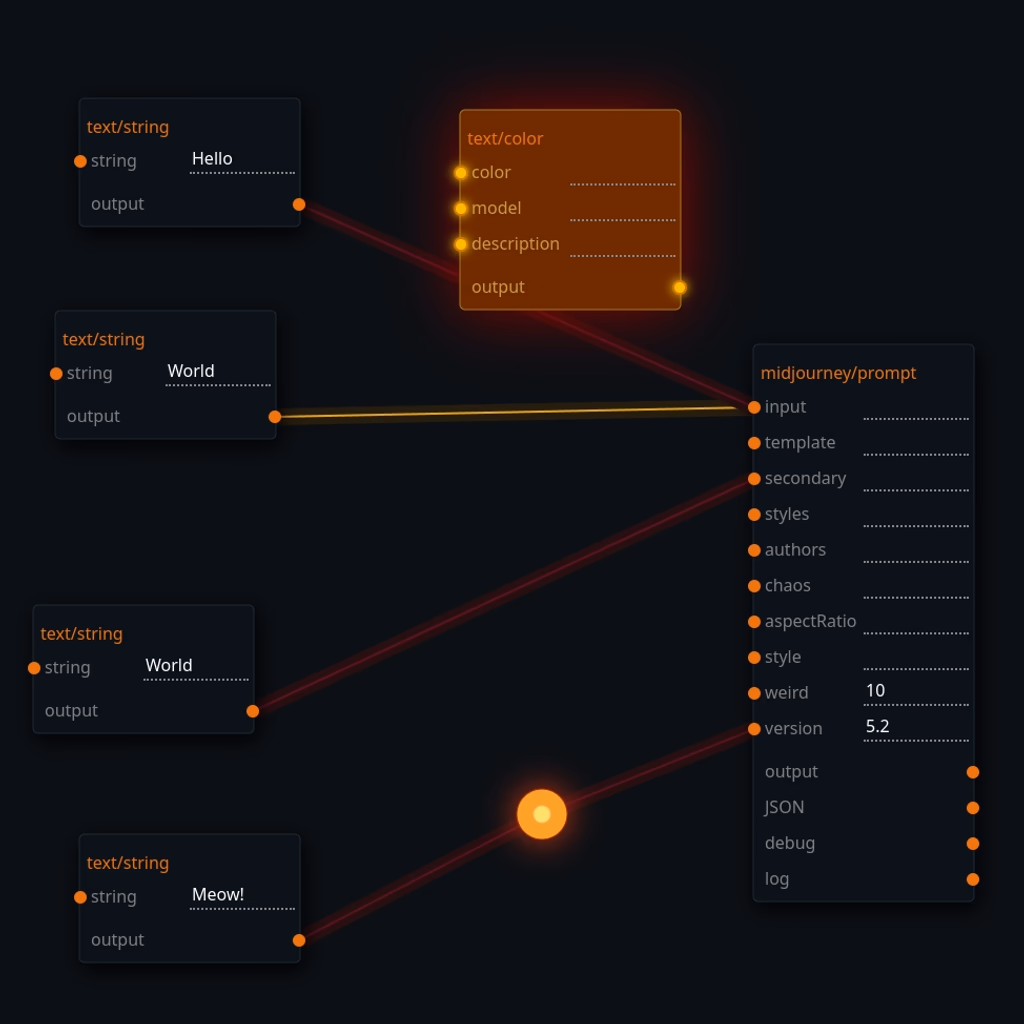Screen dimensions: 1024x1024
Task: Select the midjourney/prompt node title
Action: coord(838,373)
